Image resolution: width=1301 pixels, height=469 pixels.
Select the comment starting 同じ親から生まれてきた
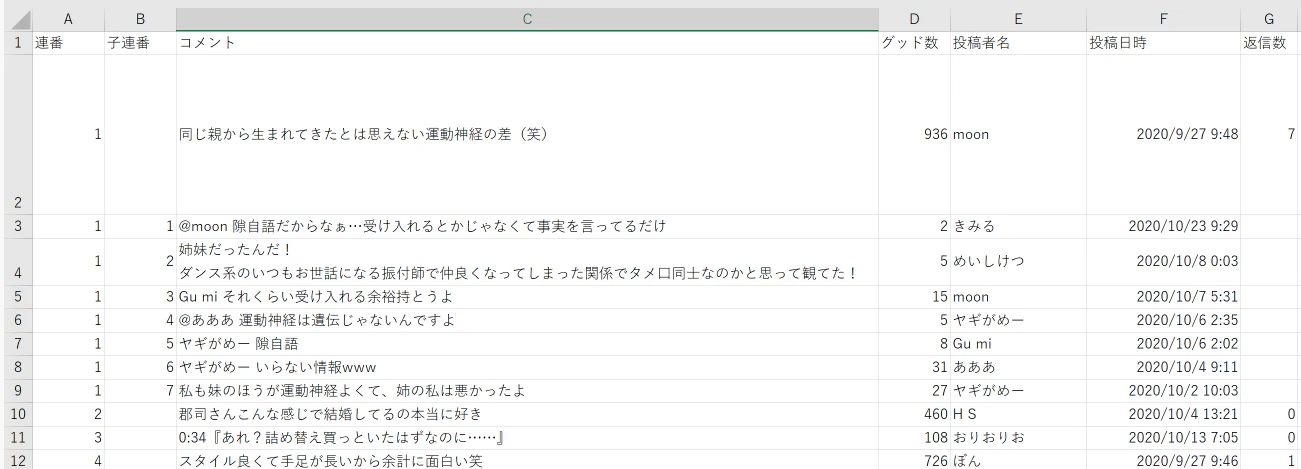pos(527,134)
